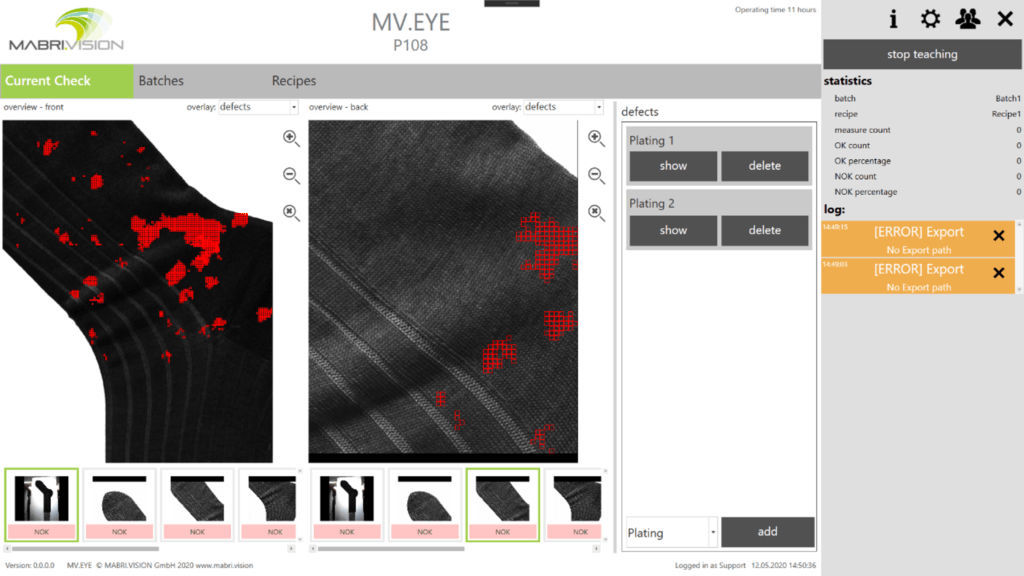Select the first NOK sock thumbnail

(40, 503)
